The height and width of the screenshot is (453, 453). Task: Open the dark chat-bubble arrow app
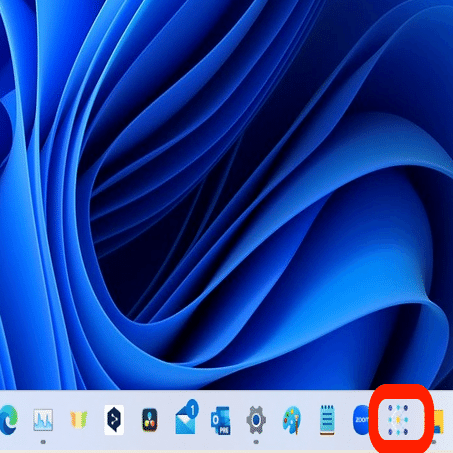[x=114, y=420]
